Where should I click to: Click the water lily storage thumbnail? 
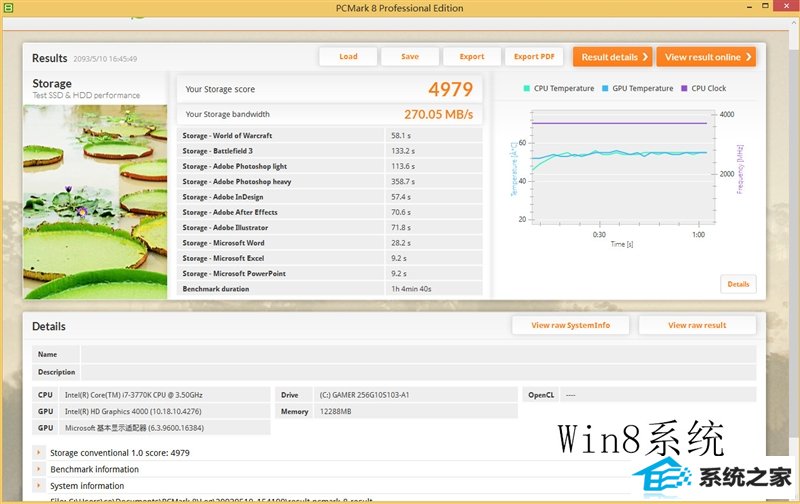tap(95, 201)
